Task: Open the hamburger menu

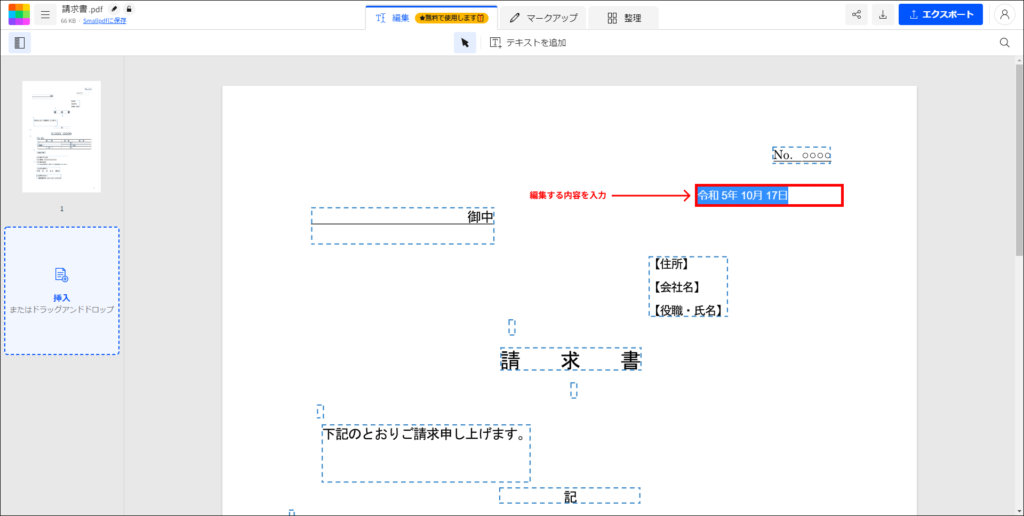Action: click(x=45, y=14)
